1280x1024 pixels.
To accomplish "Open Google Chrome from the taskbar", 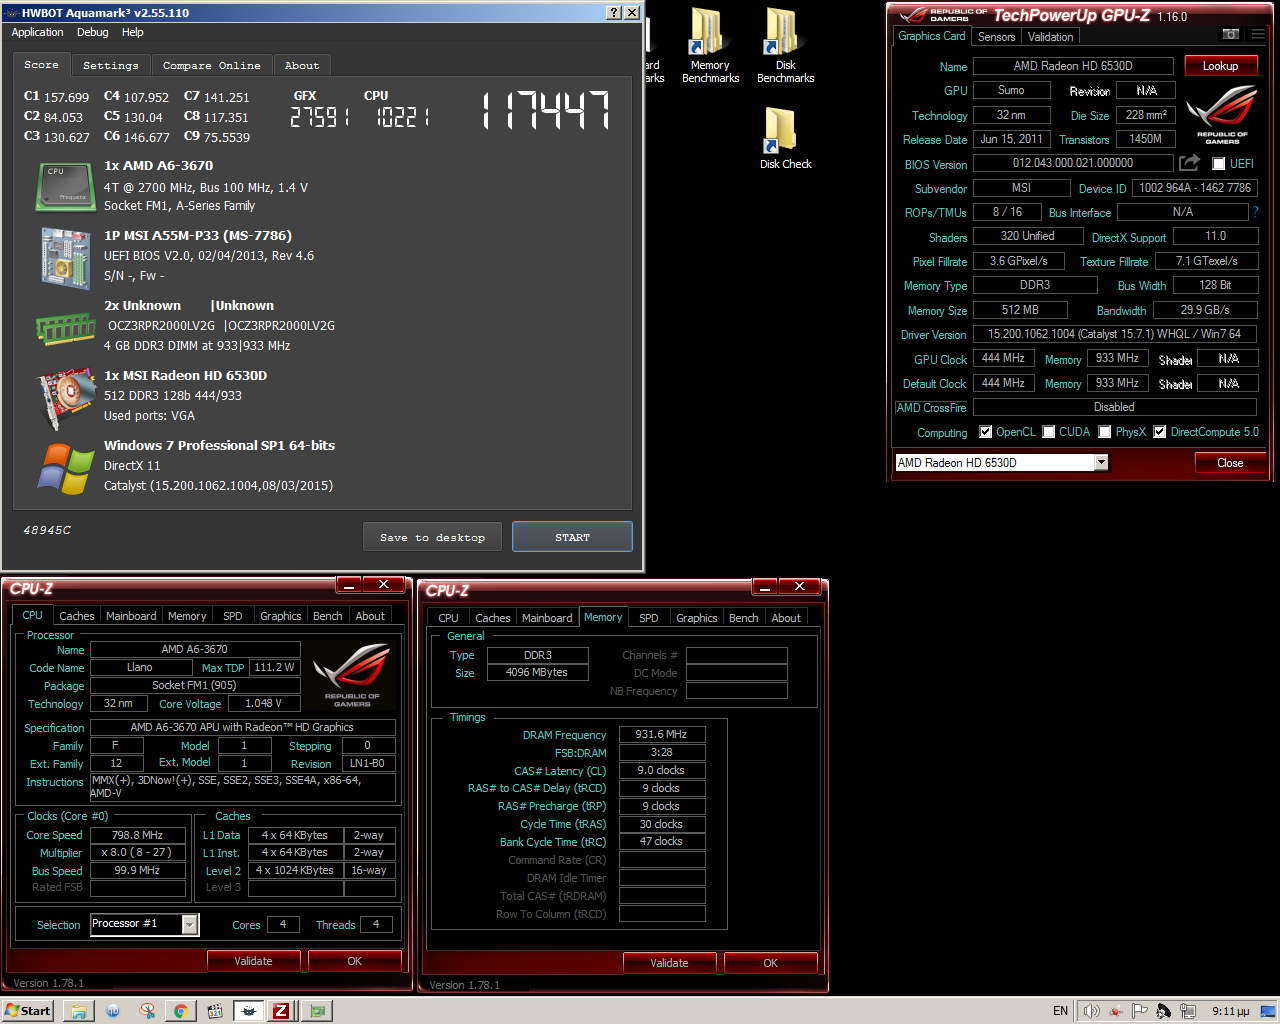I will coord(180,1011).
